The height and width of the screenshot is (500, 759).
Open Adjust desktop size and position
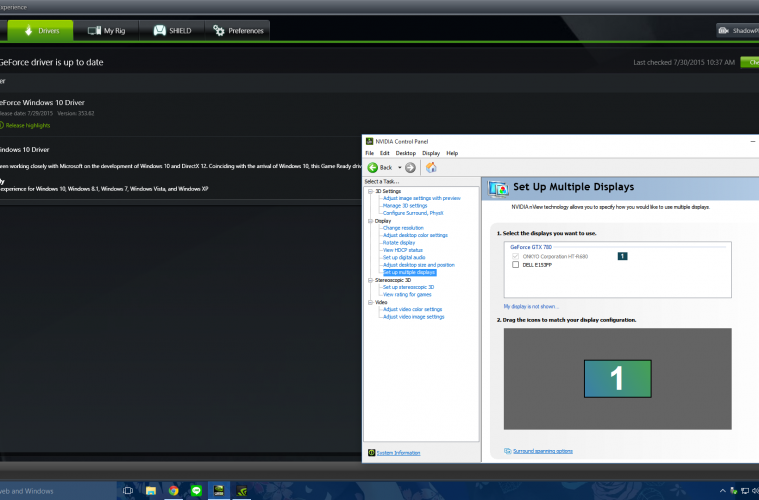pos(419,265)
